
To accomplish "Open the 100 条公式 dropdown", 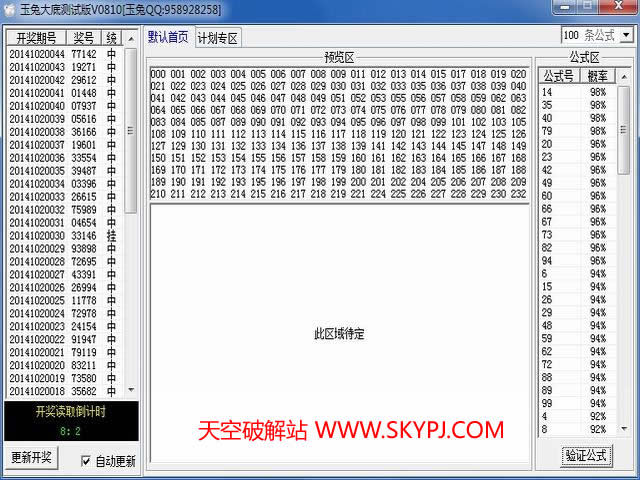I will coord(626,35).
